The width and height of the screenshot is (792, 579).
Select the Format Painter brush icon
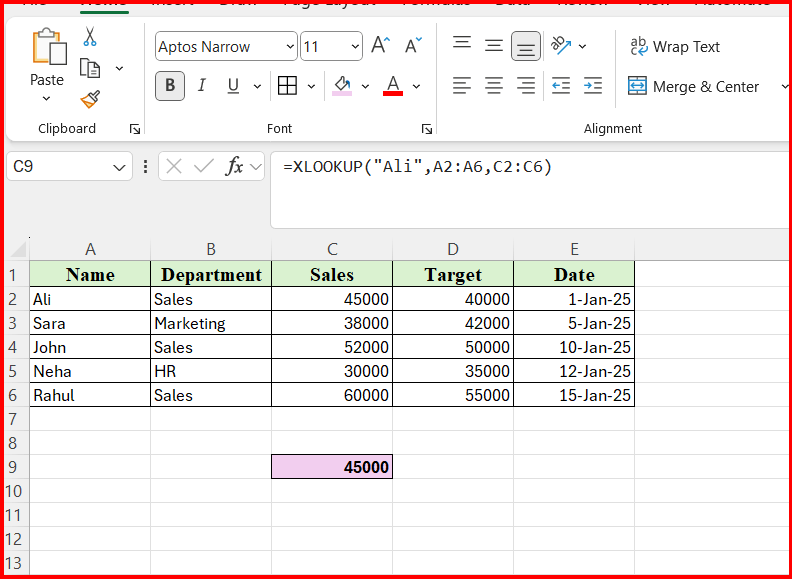click(x=90, y=100)
